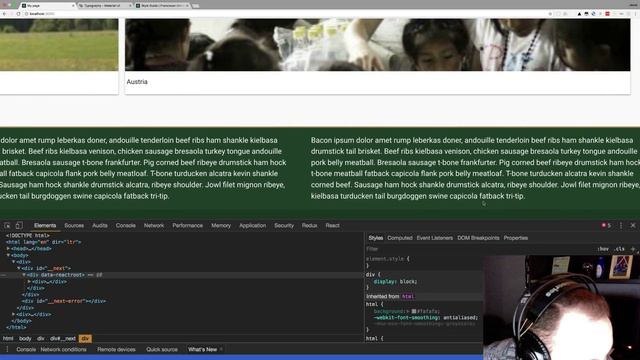The width and height of the screenshot is (640, 360).
Task: Collapse the div data-reactroot node
Action: [24, 275]
